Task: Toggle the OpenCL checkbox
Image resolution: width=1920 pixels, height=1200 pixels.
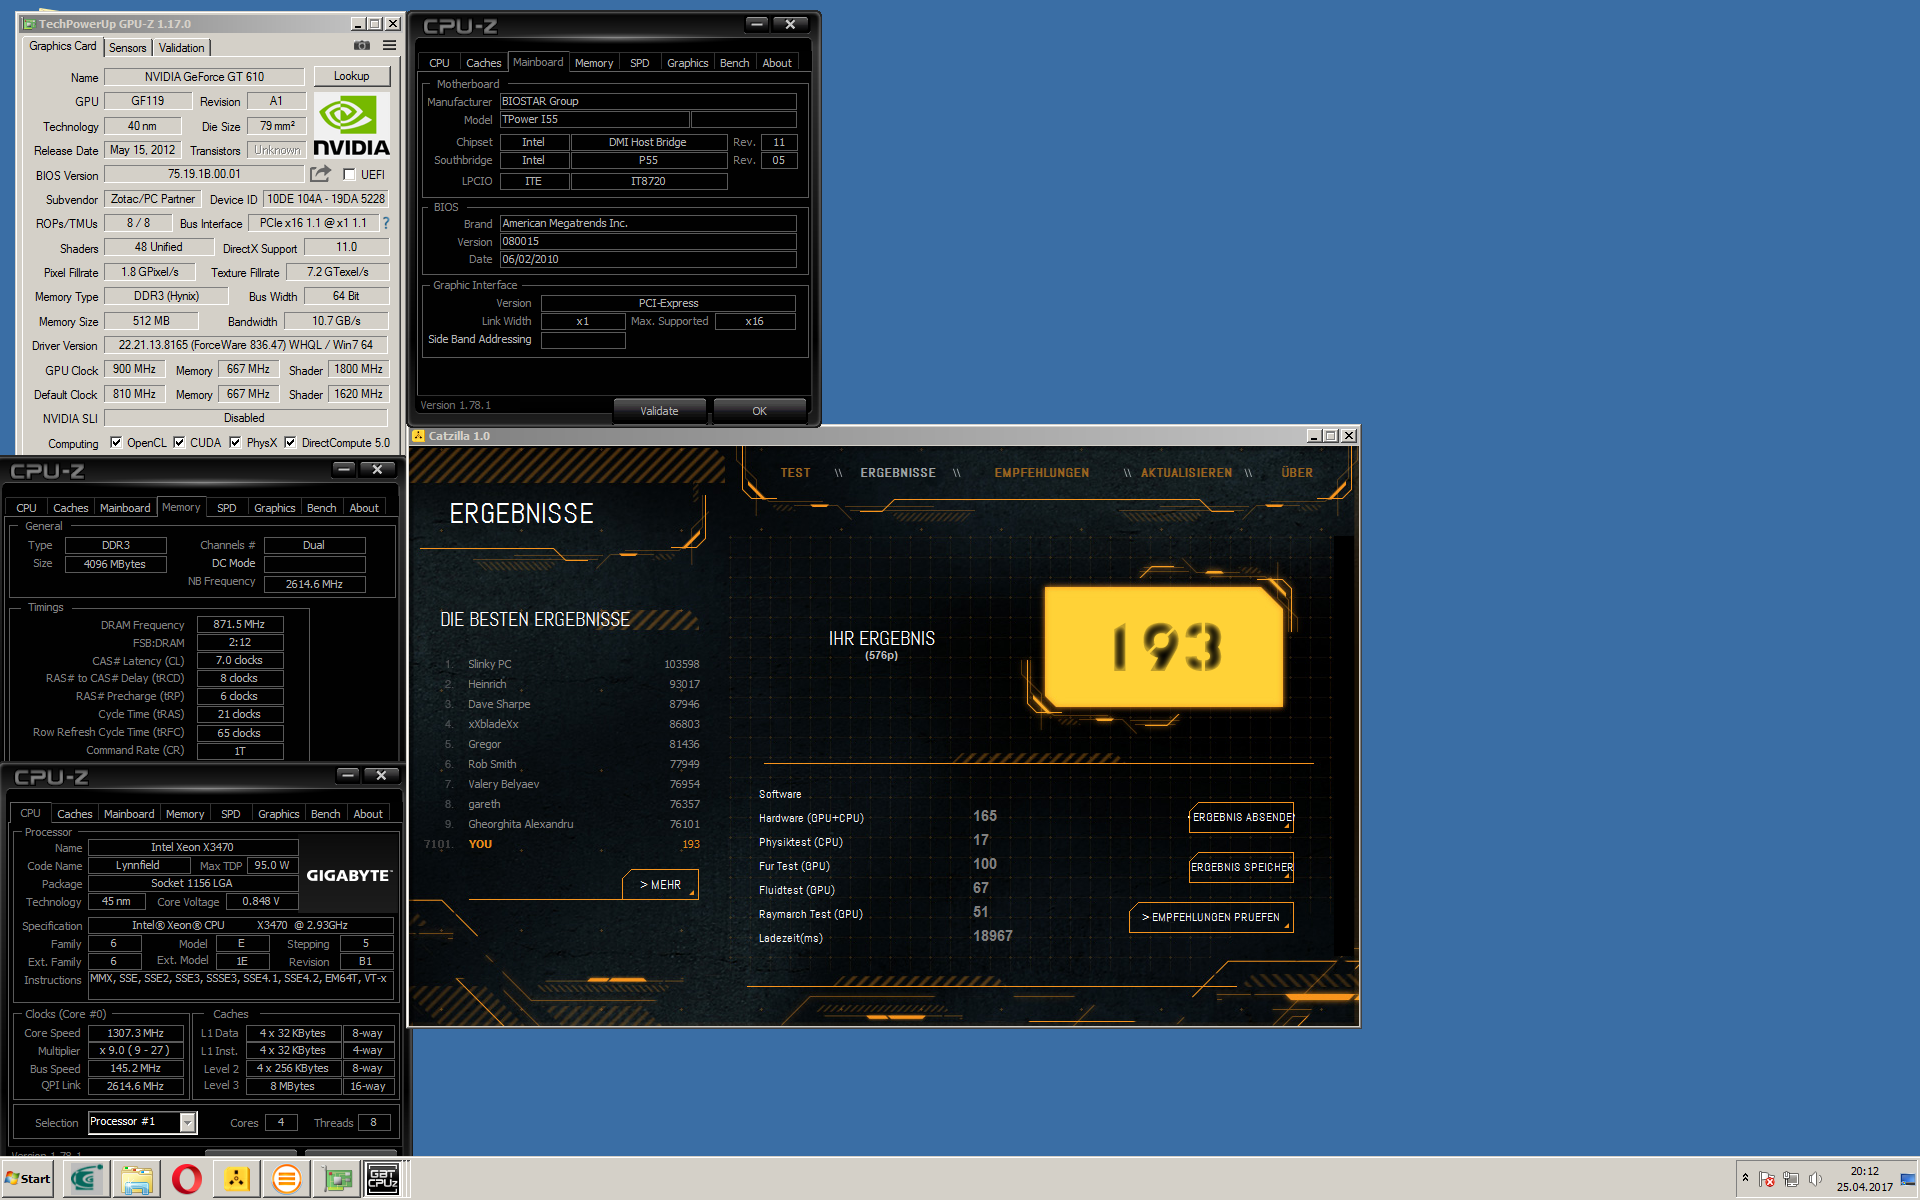Action: pos(116,442)
